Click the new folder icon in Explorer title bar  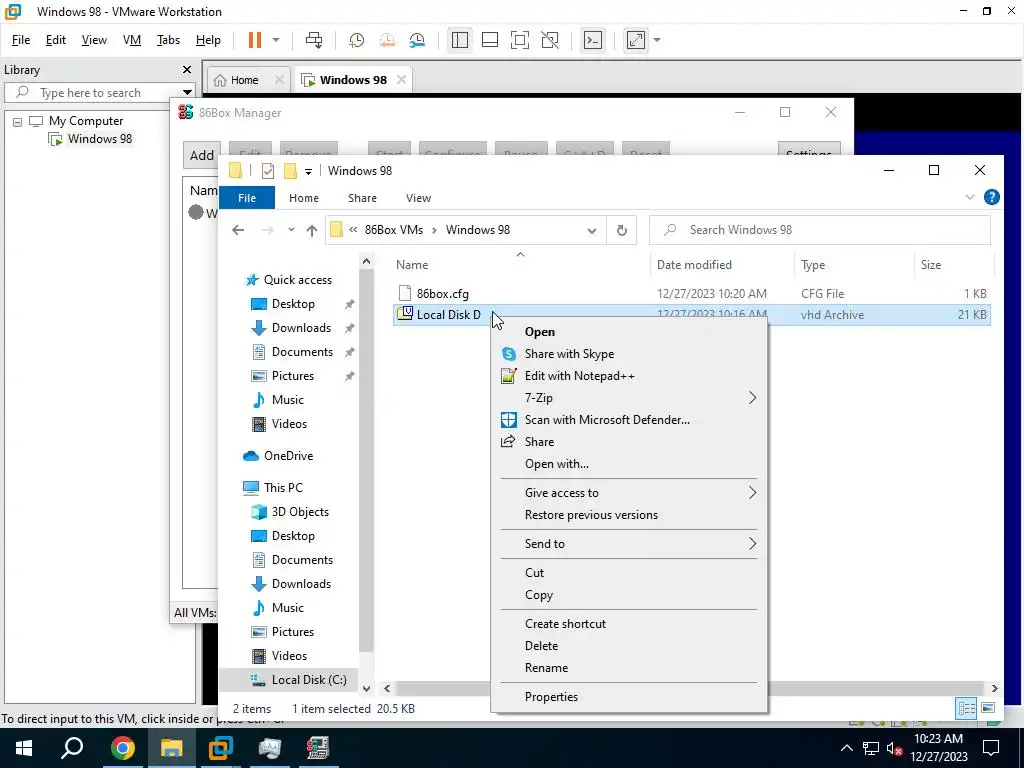click(290, 171)
